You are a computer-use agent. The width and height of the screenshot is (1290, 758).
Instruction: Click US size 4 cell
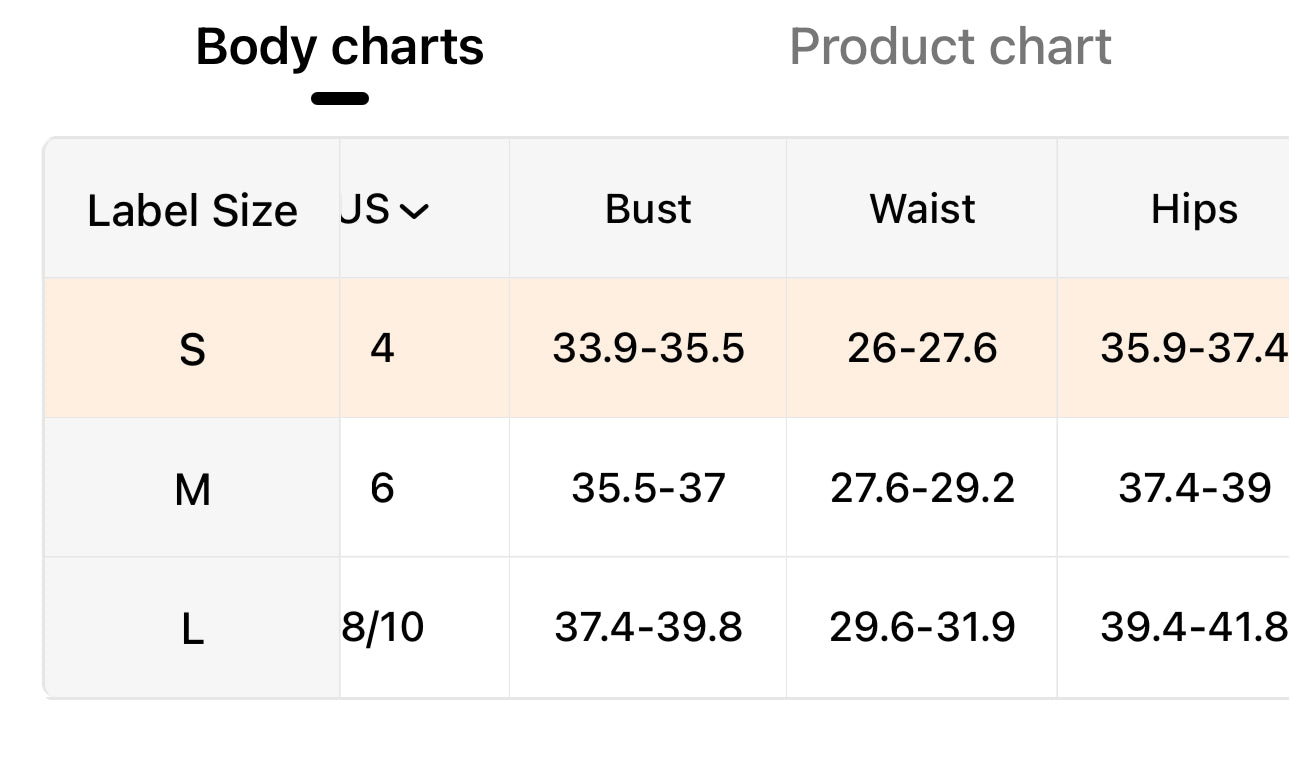[x=382, y=348]
